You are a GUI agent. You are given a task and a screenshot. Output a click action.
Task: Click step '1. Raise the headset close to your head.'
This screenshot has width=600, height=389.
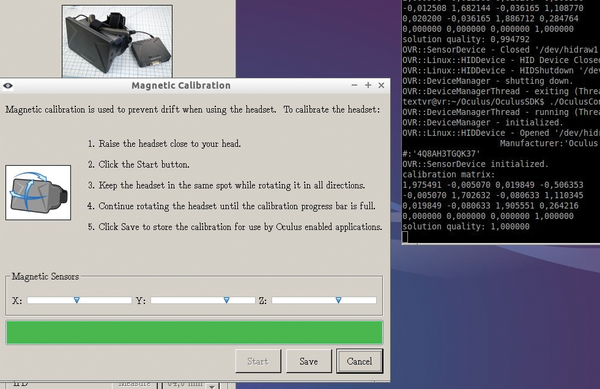click(x=164, y=144)
